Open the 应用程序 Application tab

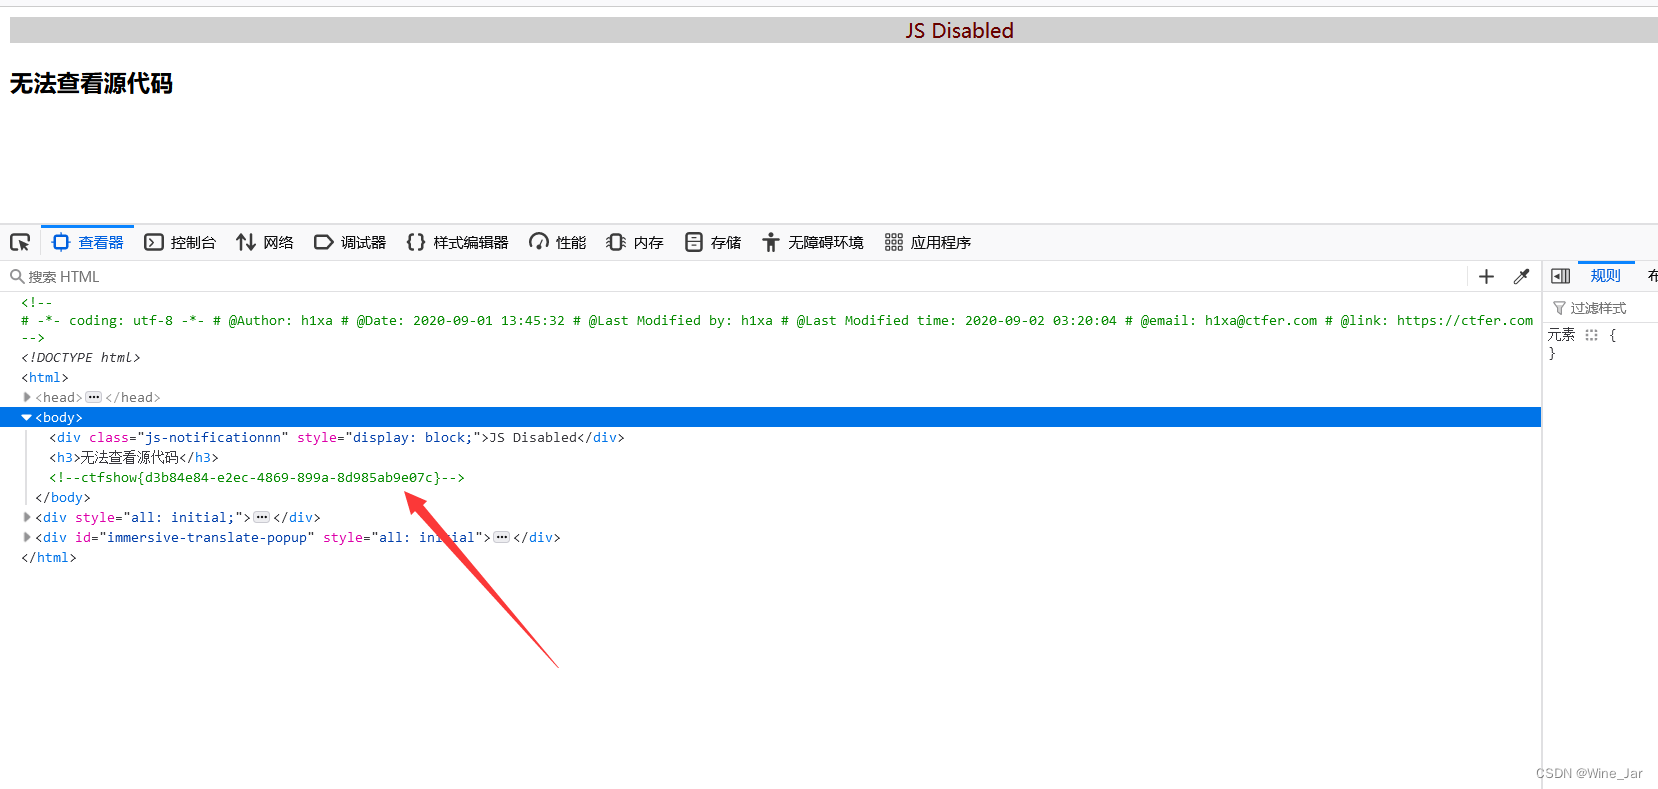tap(928, 242)
